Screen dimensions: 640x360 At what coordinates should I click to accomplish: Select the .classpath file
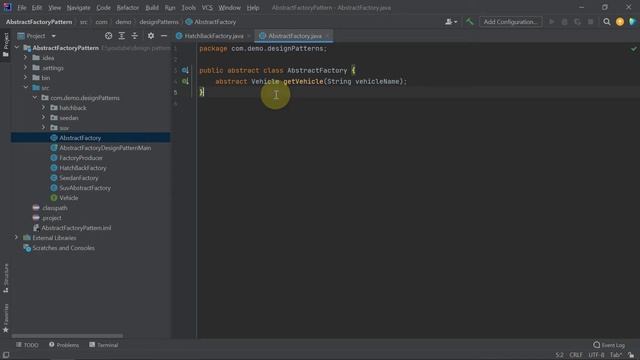tap(55, 208)
